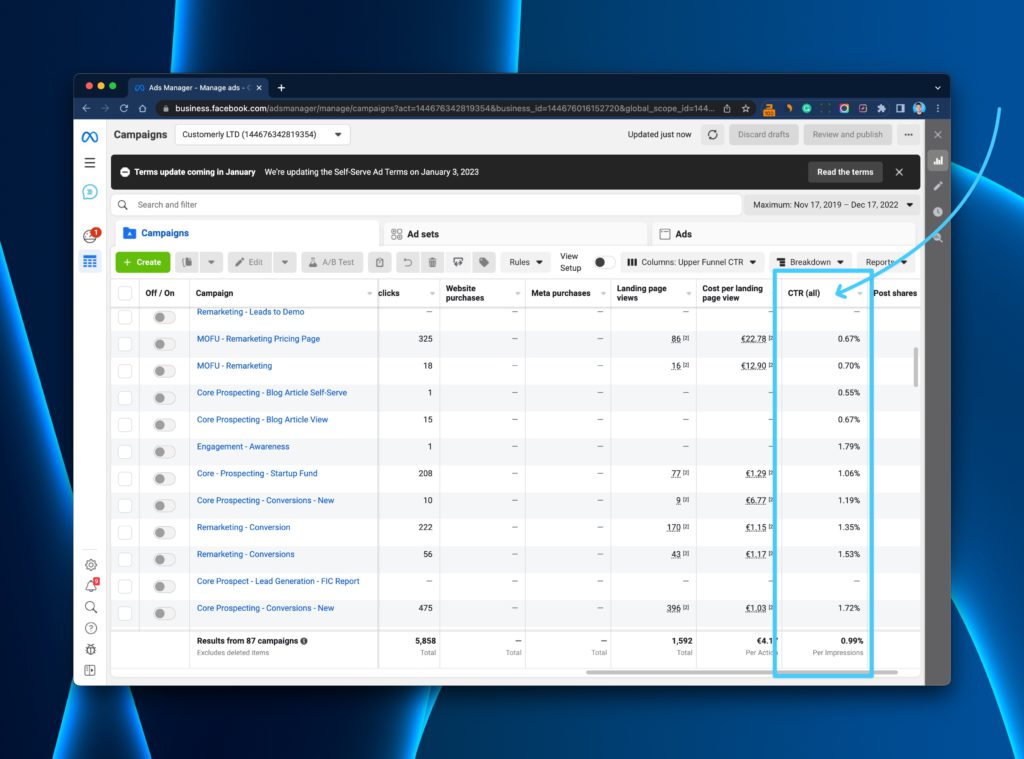
Task: Reload page with browser refresh button
Action: [123, 108]
